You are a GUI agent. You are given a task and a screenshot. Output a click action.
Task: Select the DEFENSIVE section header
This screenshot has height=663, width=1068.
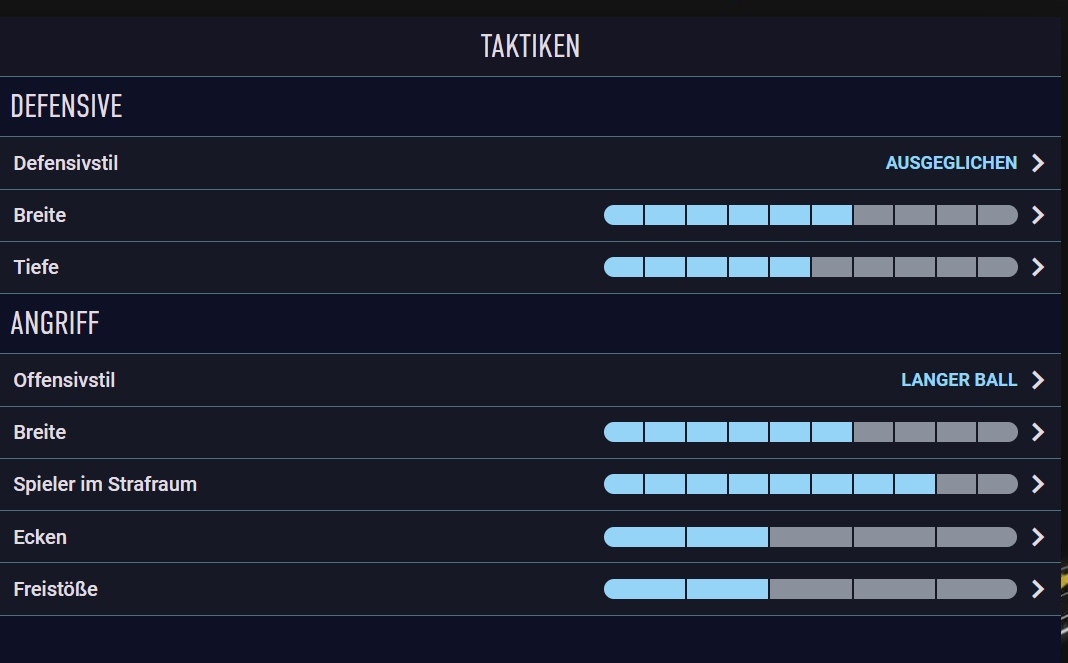point(66,106)
